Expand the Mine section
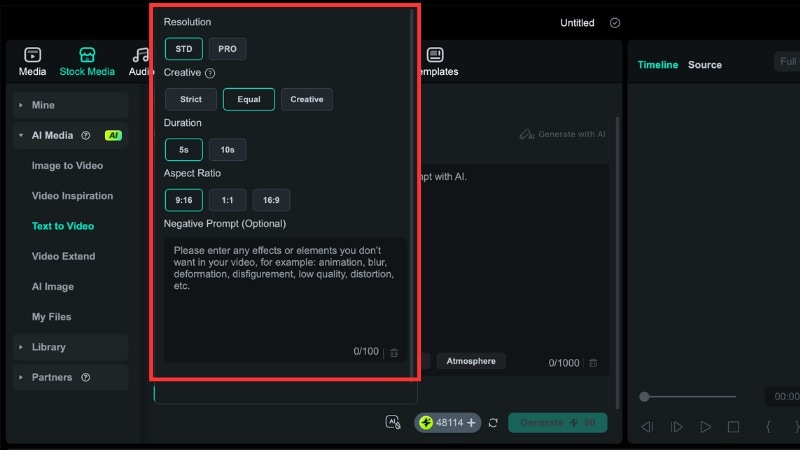 coord(70,105)
